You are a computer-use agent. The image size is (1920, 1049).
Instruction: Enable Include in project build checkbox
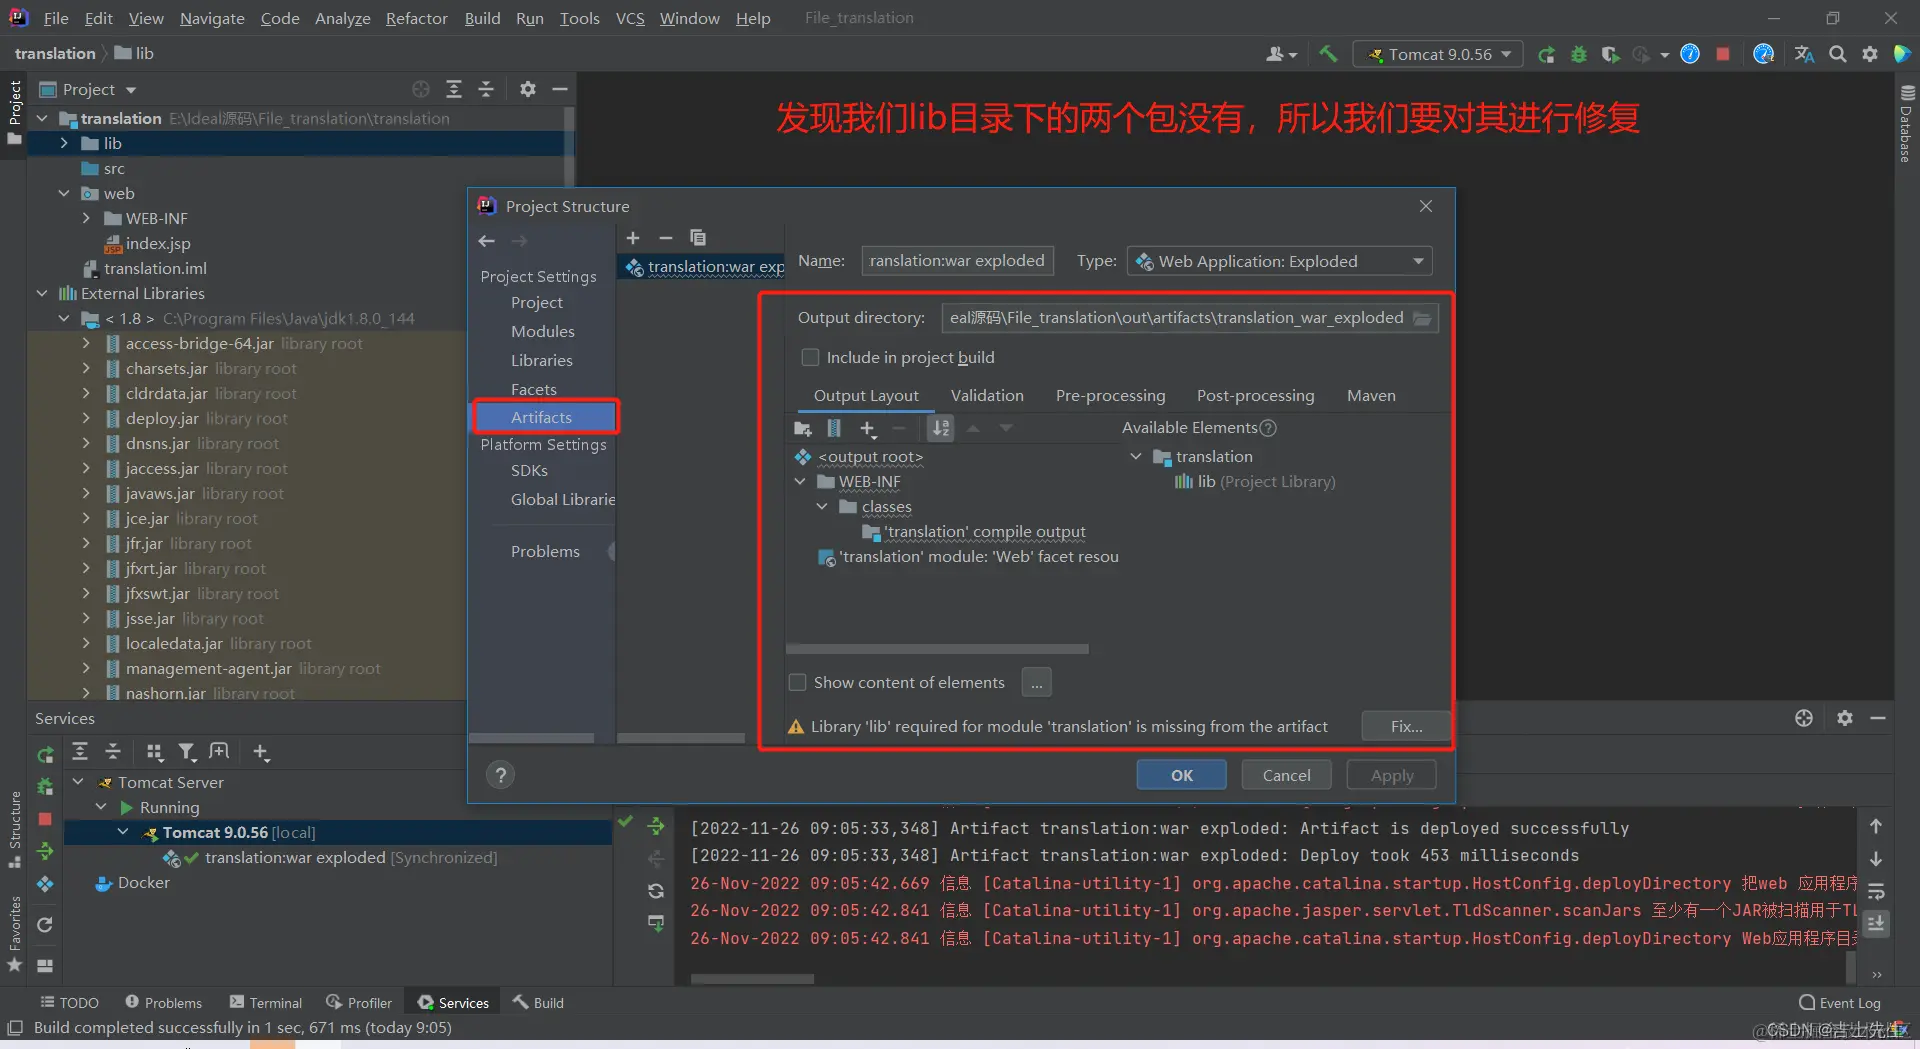click(810, 357)
